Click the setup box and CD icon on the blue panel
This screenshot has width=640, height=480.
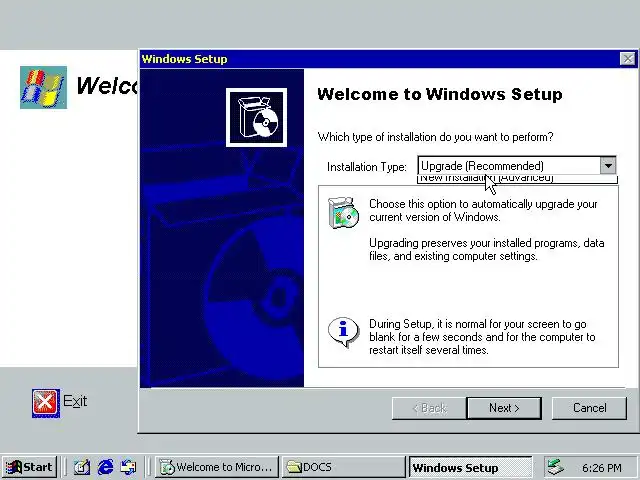256,118
